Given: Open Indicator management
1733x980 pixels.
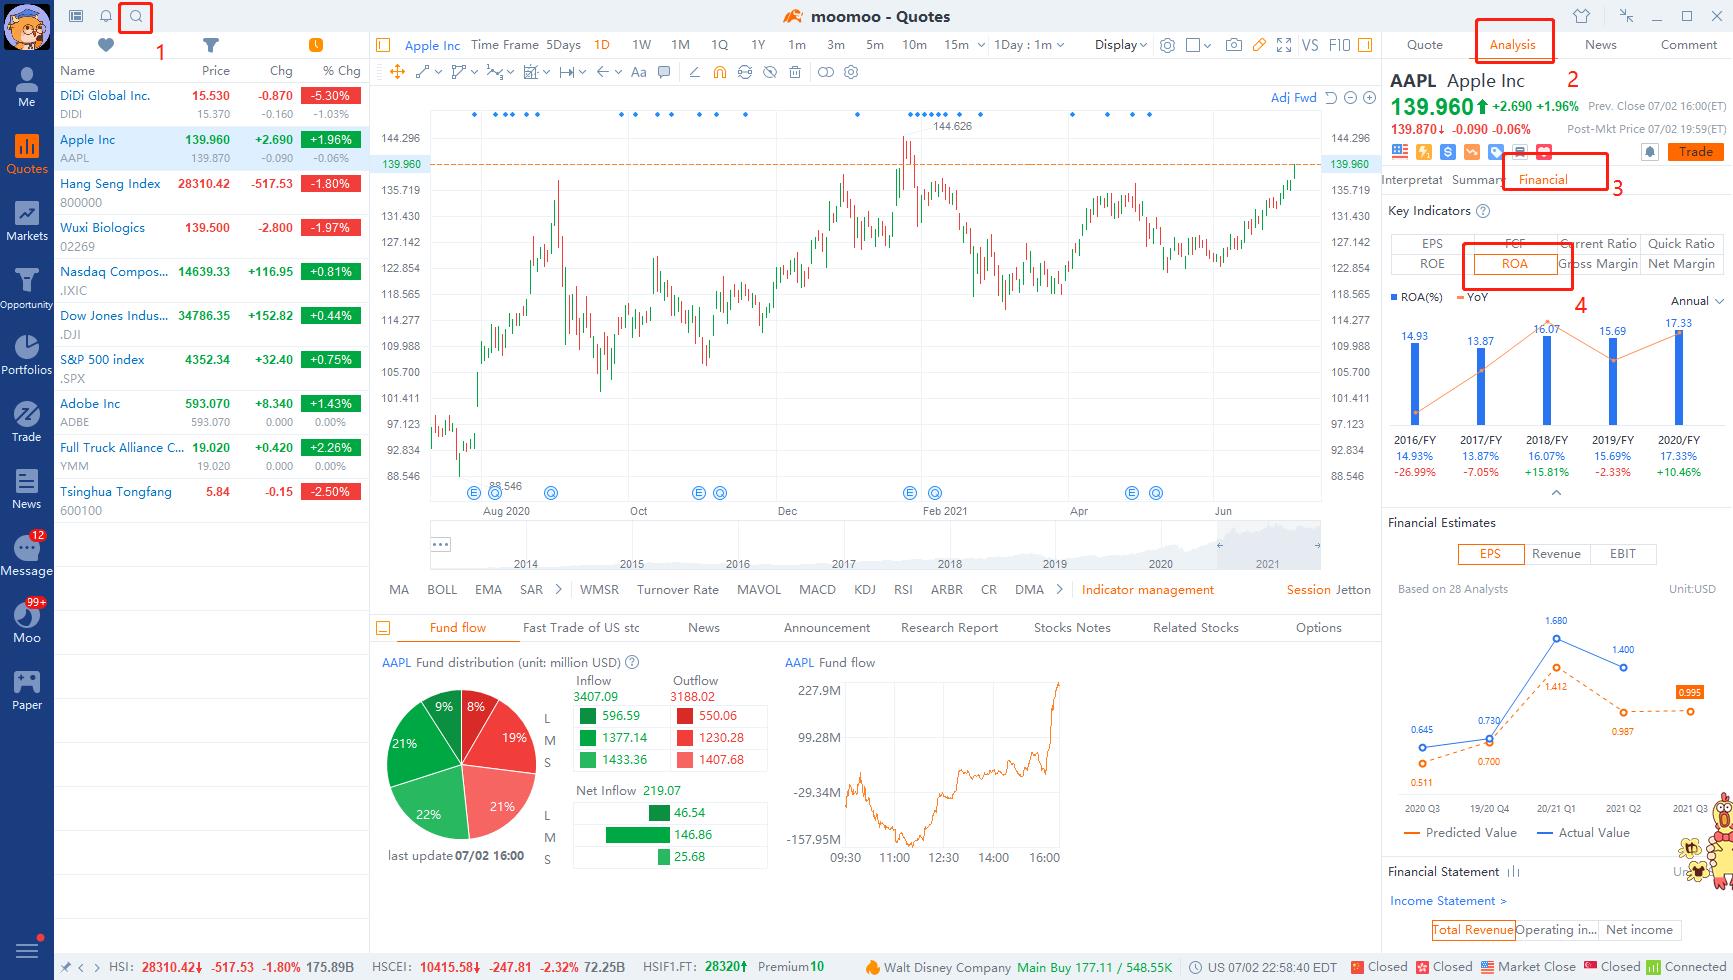Looking at the screenshot, I should click(x=1147, y=590).
